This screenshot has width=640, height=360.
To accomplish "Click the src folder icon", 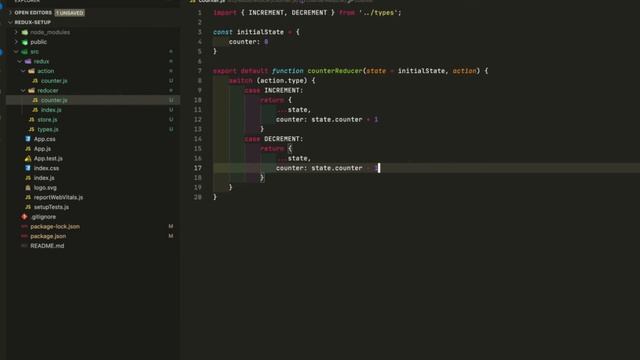I will click(25, 52).
